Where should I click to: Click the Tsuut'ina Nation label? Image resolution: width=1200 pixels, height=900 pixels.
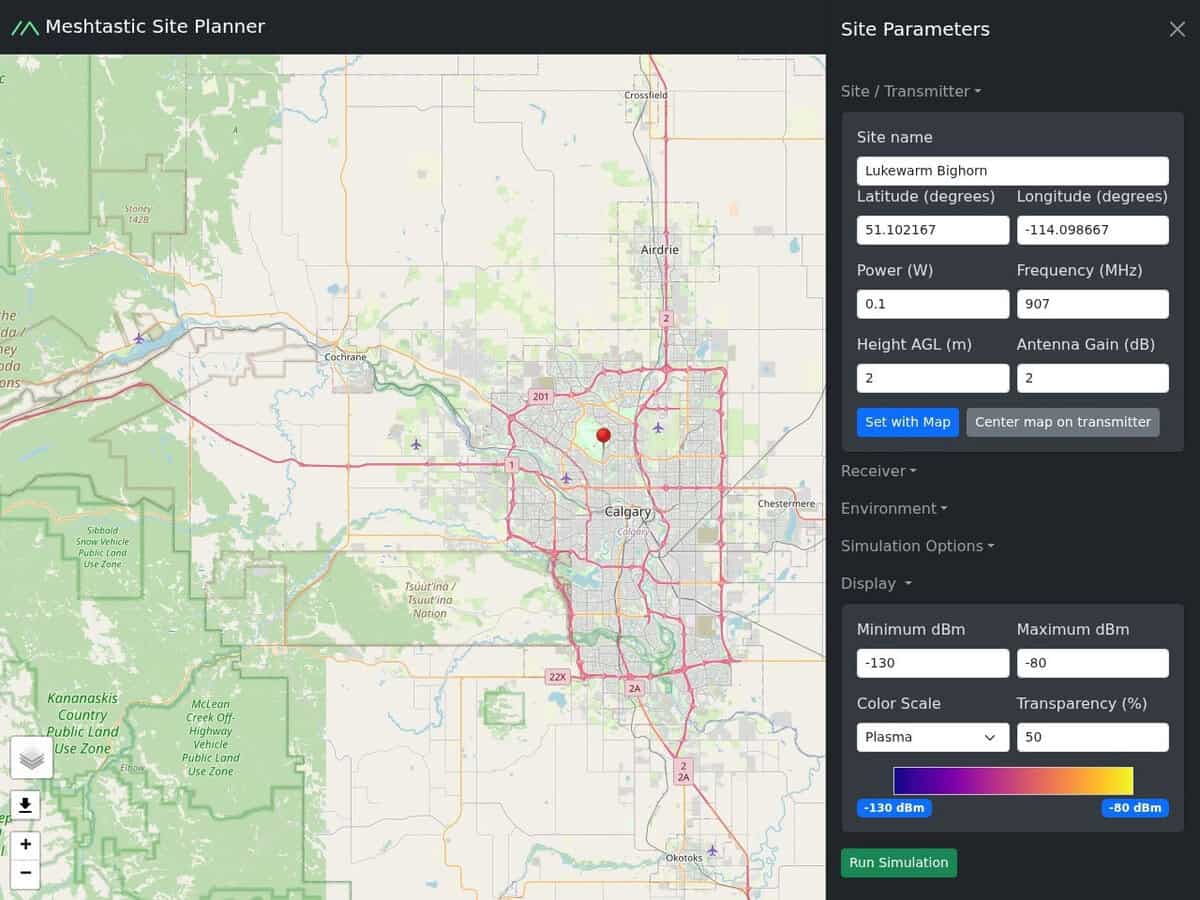[430, 600]
